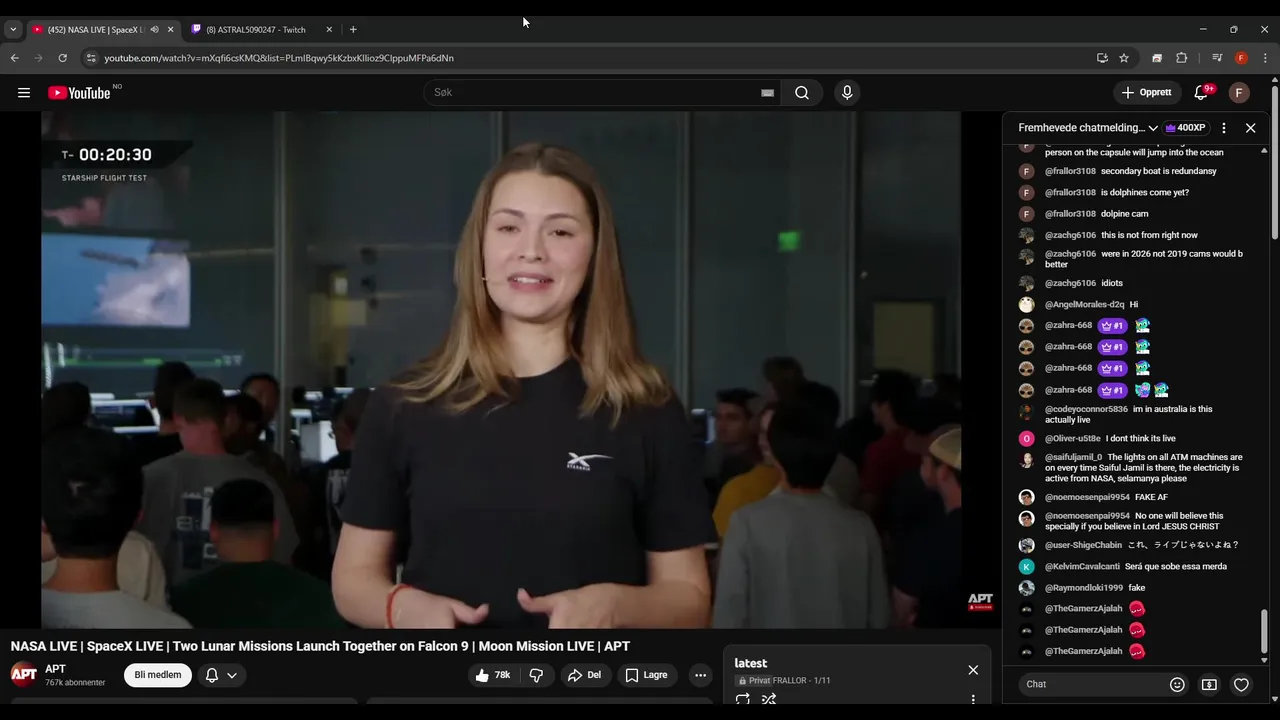Click the search magnifier button
The width and height of the screenshot is (1280, 720).
tap(802, 93)
